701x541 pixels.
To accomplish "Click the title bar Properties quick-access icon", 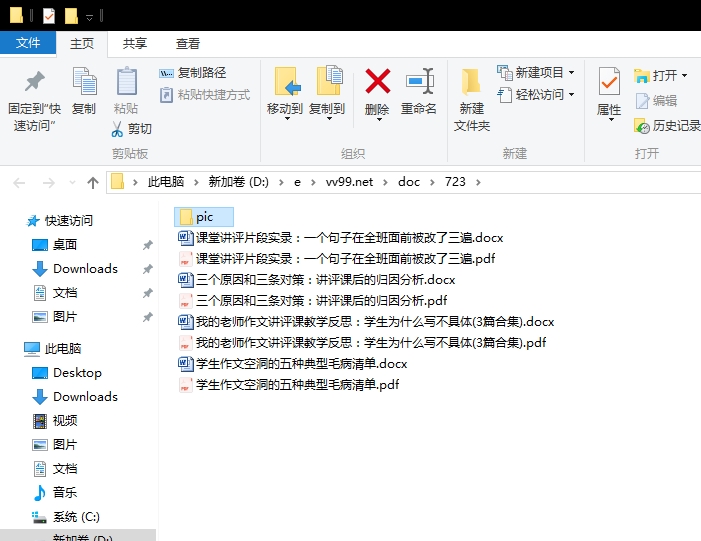I will click(x=49, y=16).
